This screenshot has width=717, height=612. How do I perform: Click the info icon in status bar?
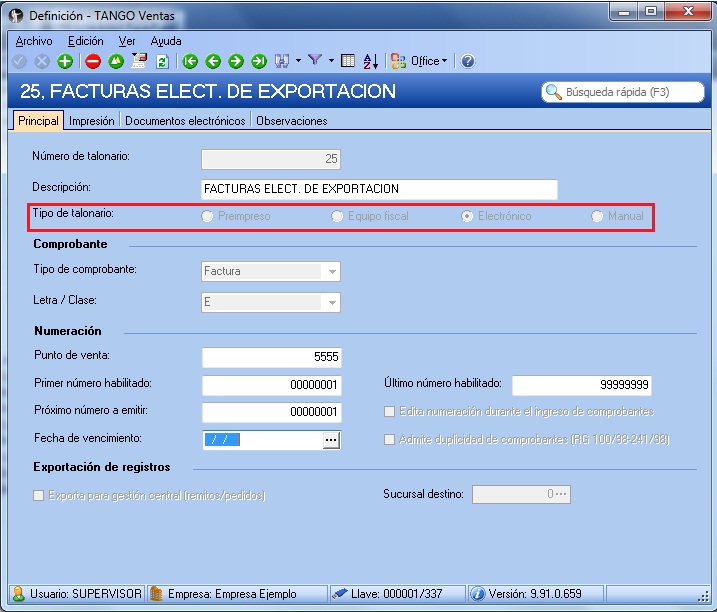point(478,594)
